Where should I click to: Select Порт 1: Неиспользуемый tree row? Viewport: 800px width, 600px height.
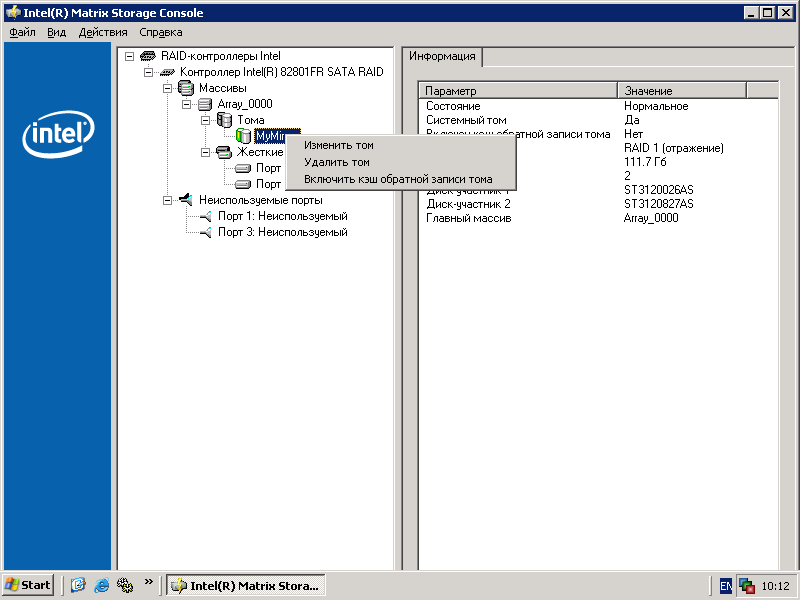[x=283, y=216]
